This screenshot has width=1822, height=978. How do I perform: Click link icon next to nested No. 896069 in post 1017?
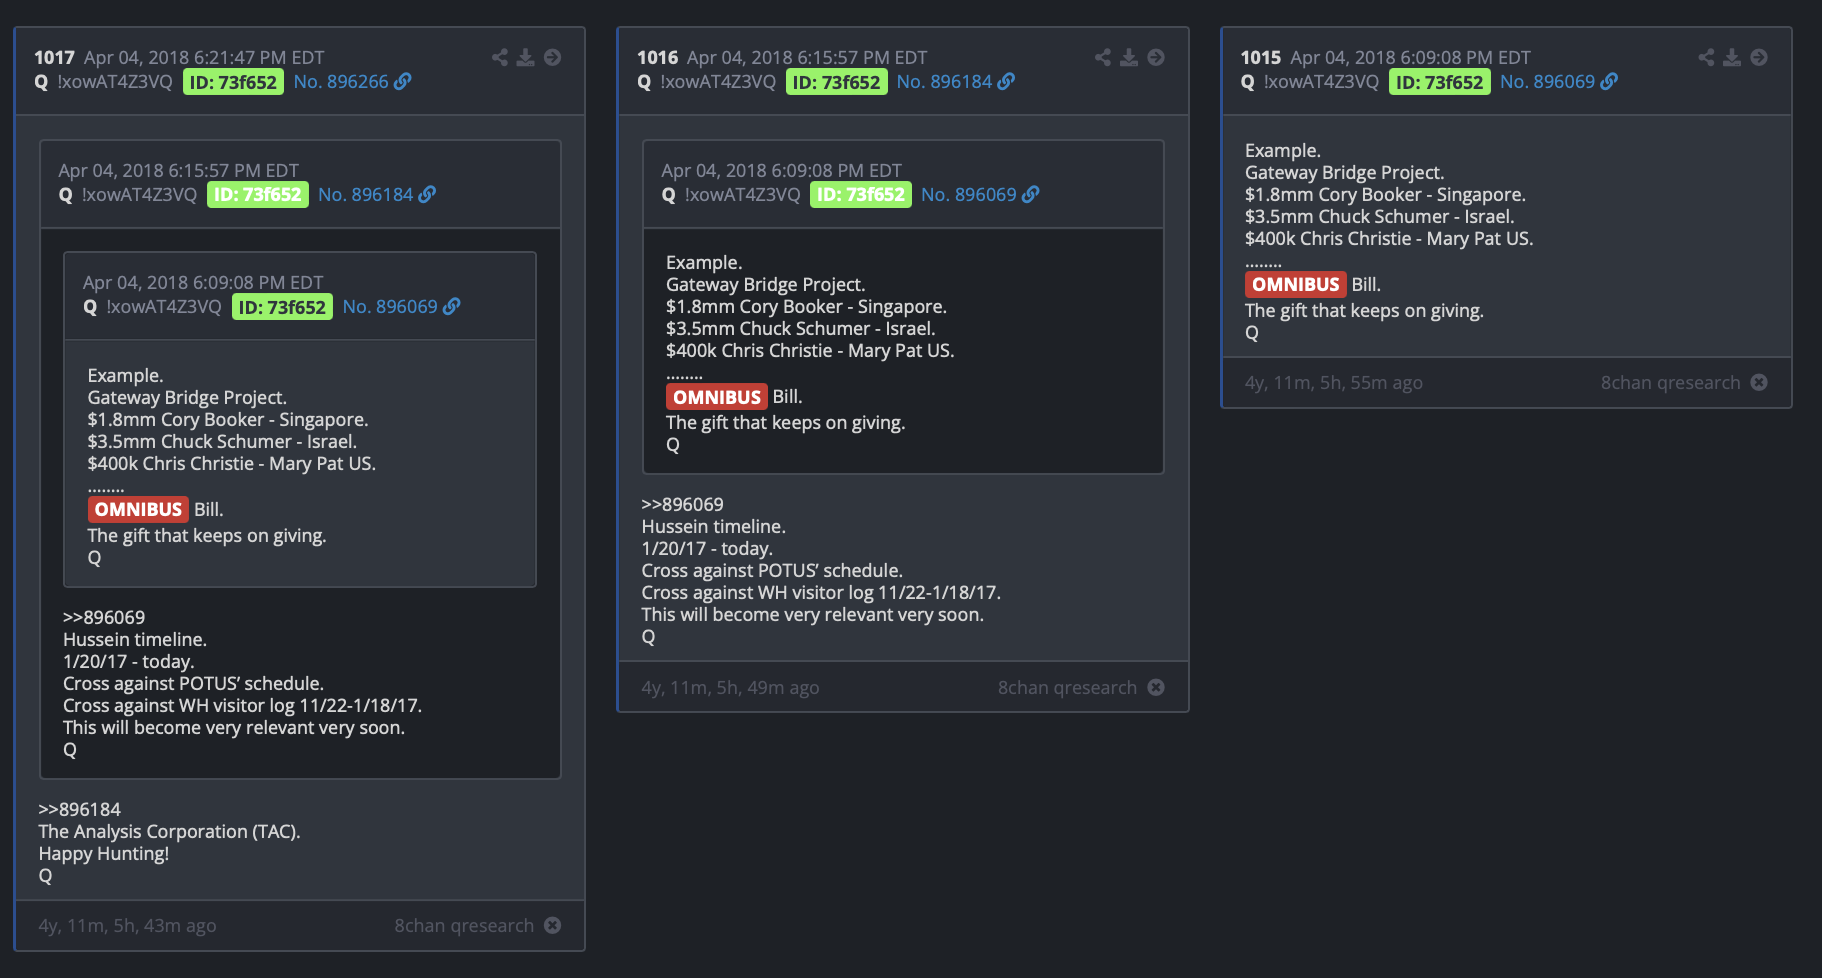(452, 306)
